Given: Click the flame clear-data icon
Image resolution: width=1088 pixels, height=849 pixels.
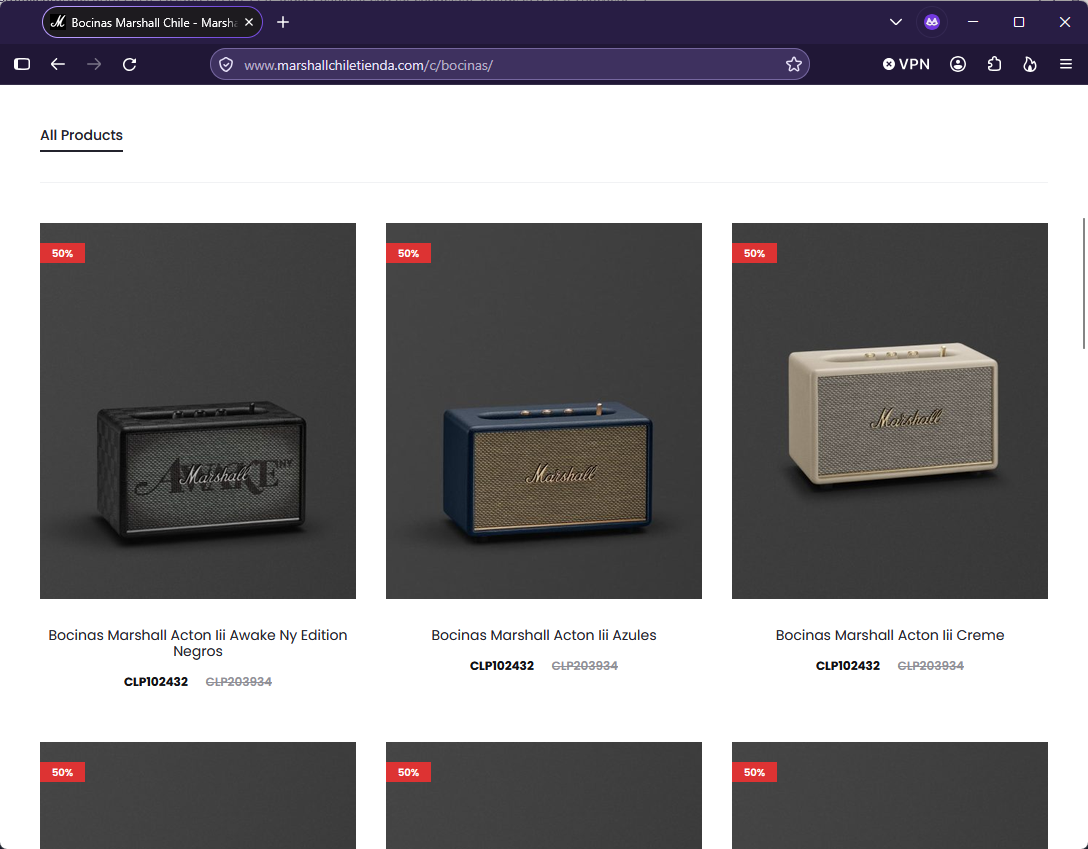Looking at the screenshot, I should click(1030, 65).
